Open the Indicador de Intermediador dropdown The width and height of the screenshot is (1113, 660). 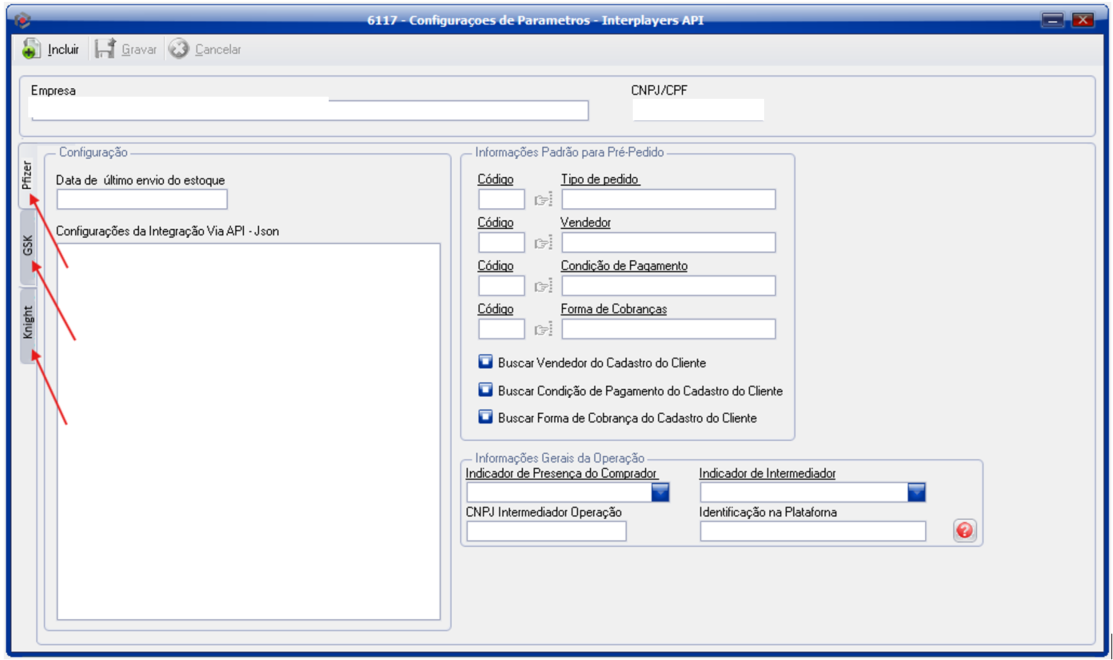[x=916, y=492]
